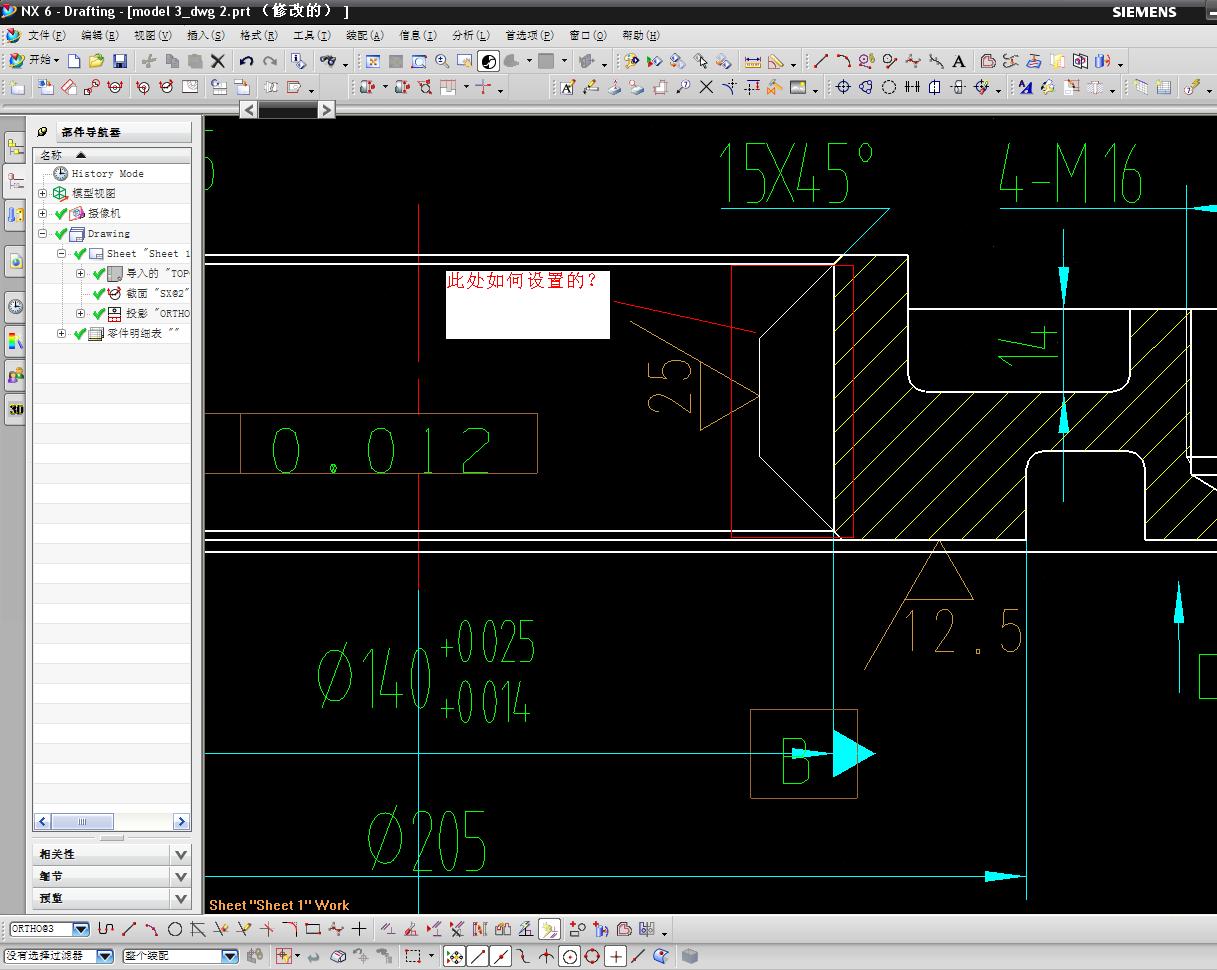Toggle green checkmark for Drawing node
This screenshot has height=970, width=1217.
tap(61, 234)
